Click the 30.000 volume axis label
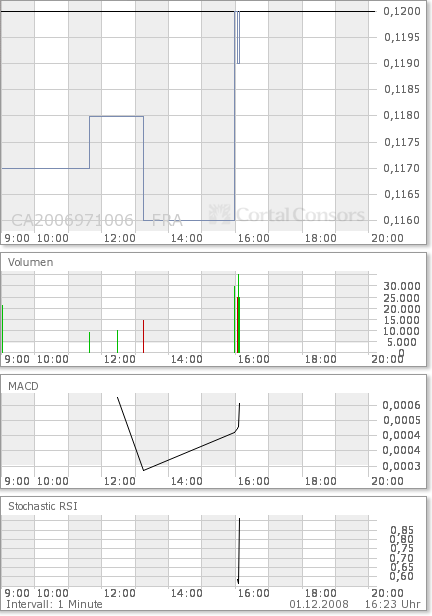This screenshot has height=616, width=432. [401, 286]
